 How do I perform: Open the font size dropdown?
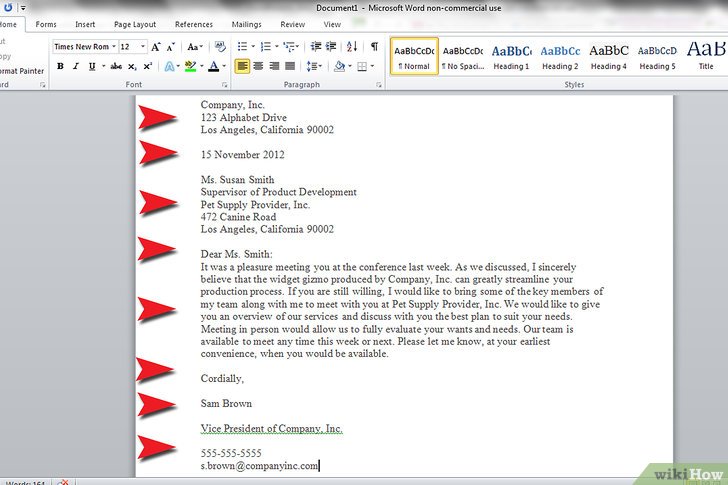pyautogui.click(x=143, y=46)
